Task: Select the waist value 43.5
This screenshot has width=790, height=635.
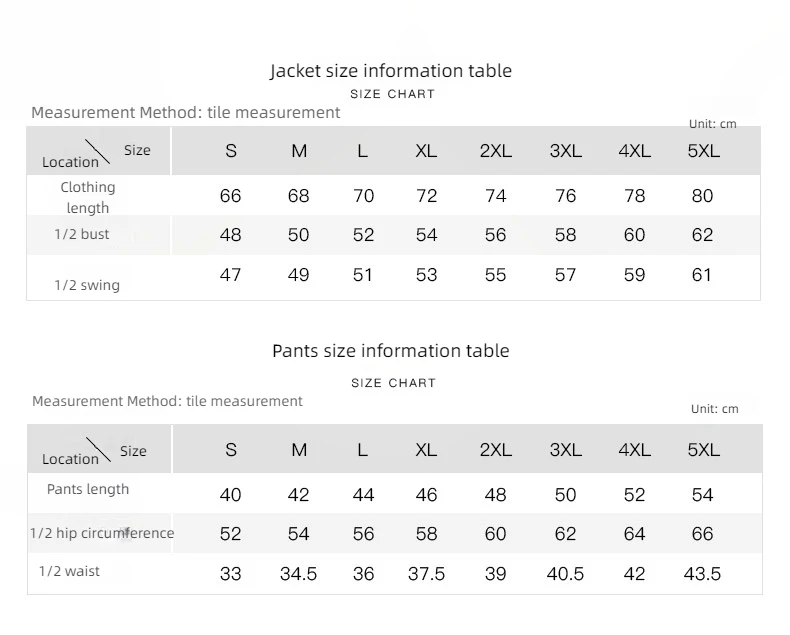Action: tap(702, 574)
